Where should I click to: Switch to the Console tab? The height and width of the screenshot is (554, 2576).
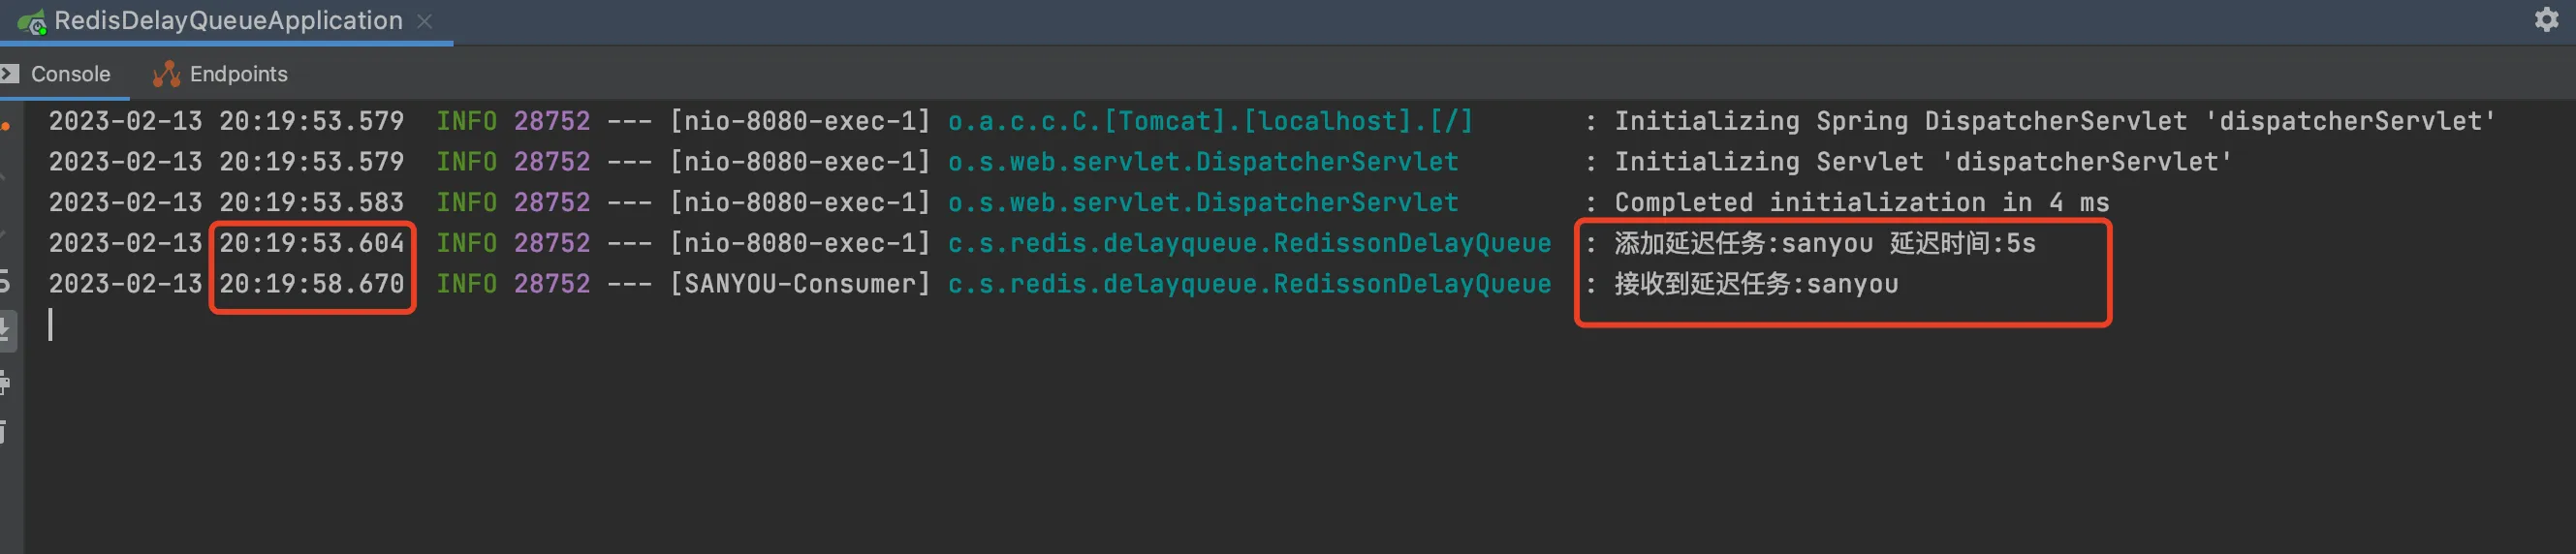[70, 74]
